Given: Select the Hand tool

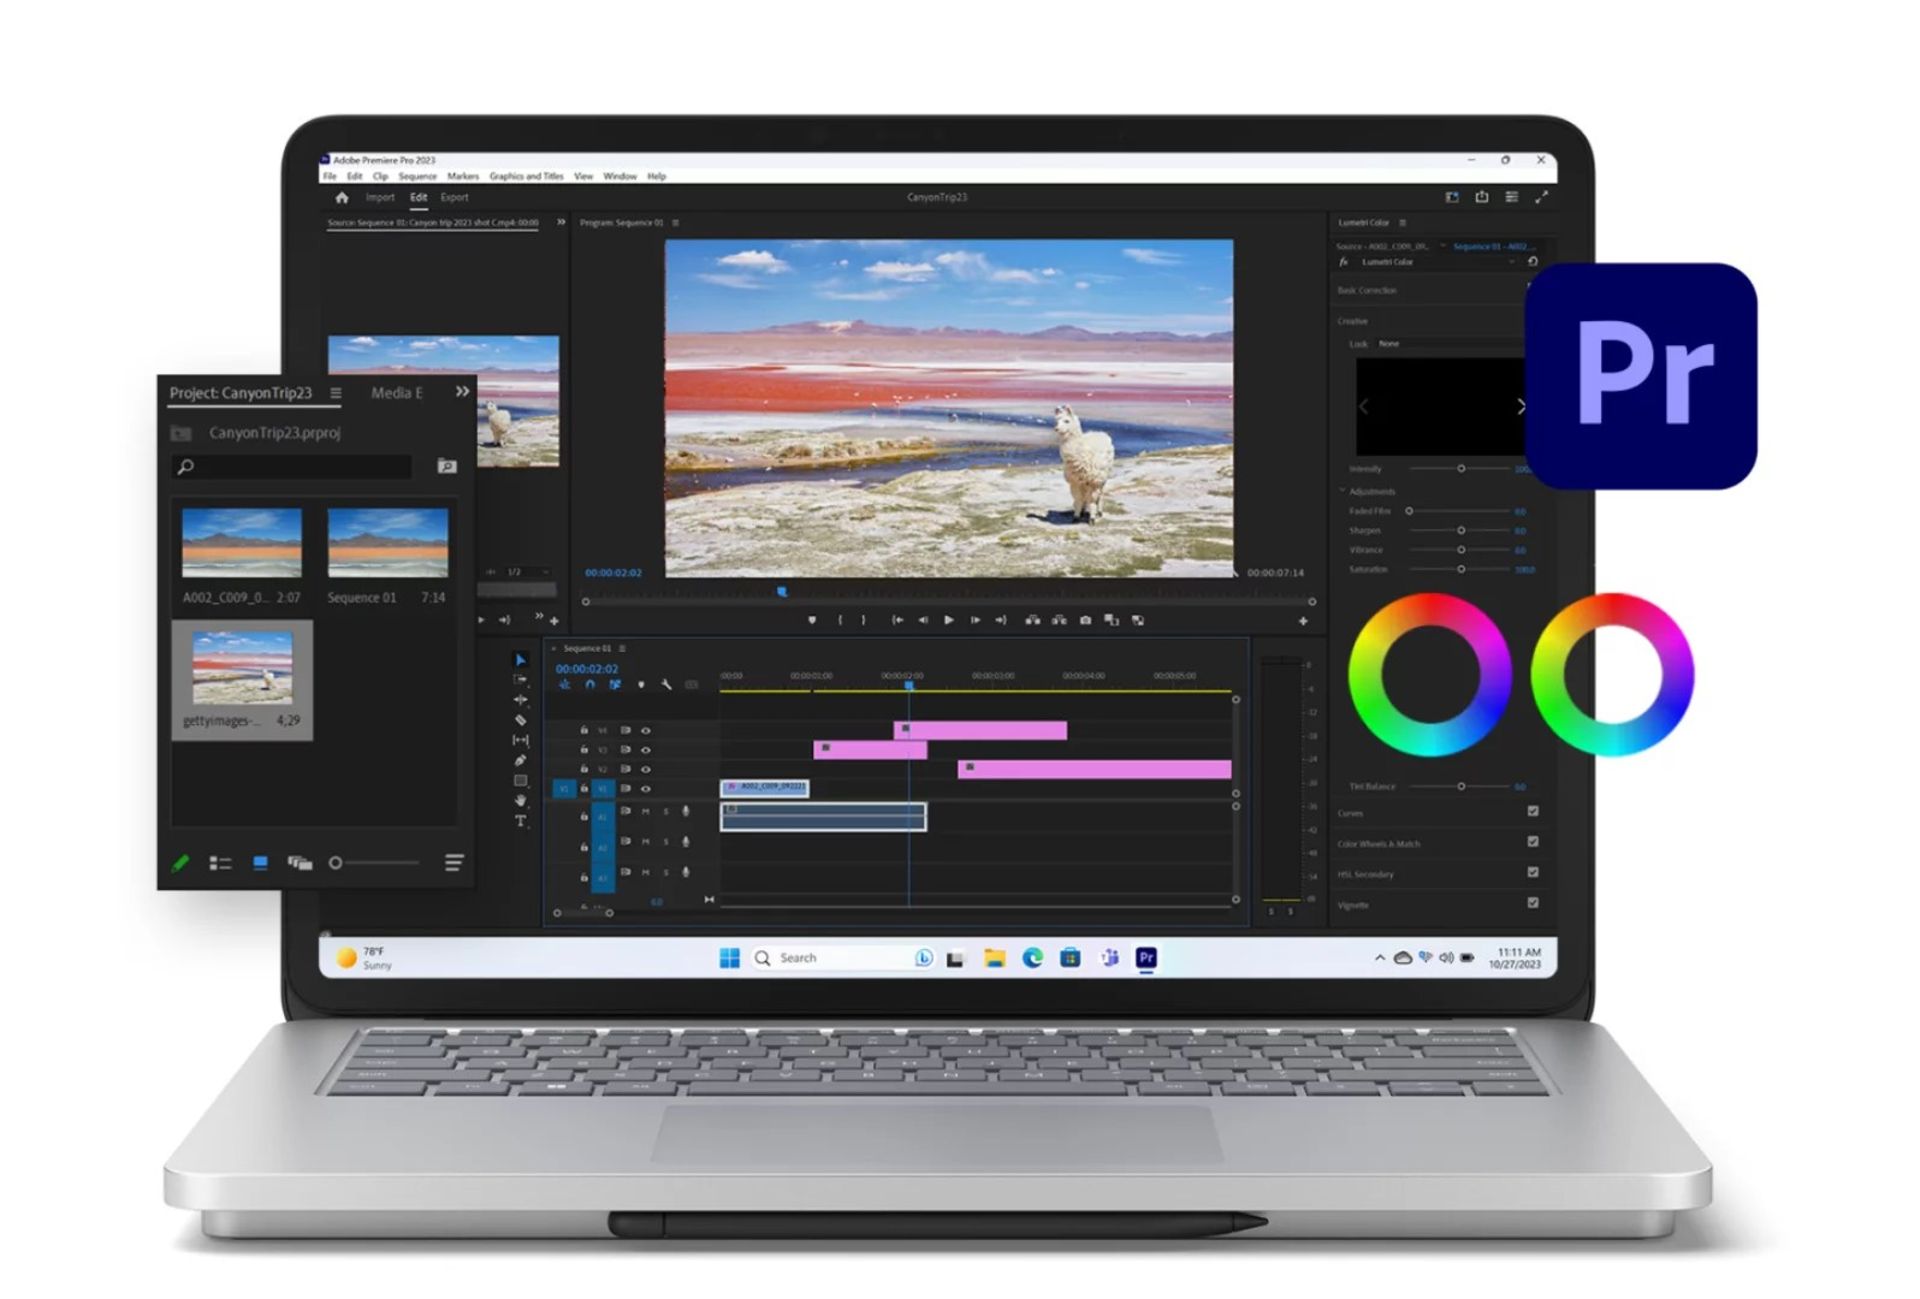Looking at the screenshot, I should 520,801.
